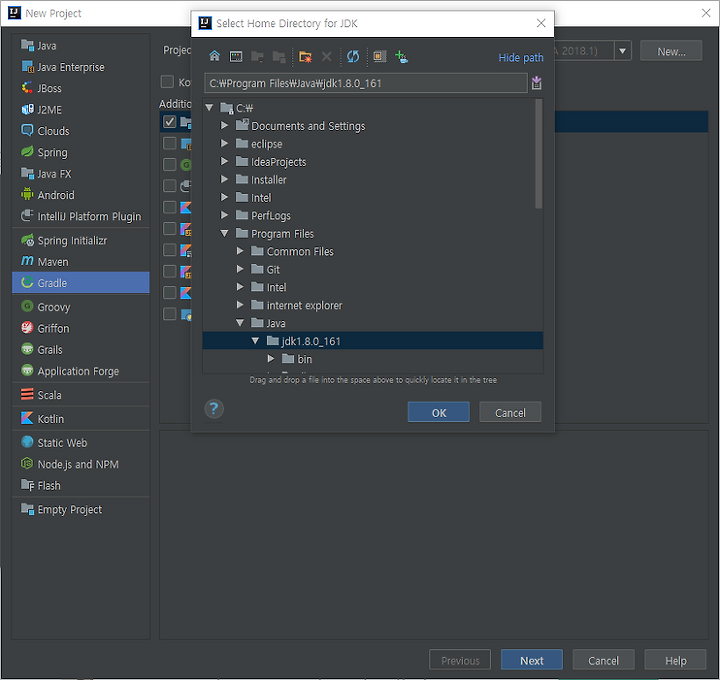Viewport: 720px width, 680px height.
Task: Select the Installer folder row
Action: (x=372, y=180)
